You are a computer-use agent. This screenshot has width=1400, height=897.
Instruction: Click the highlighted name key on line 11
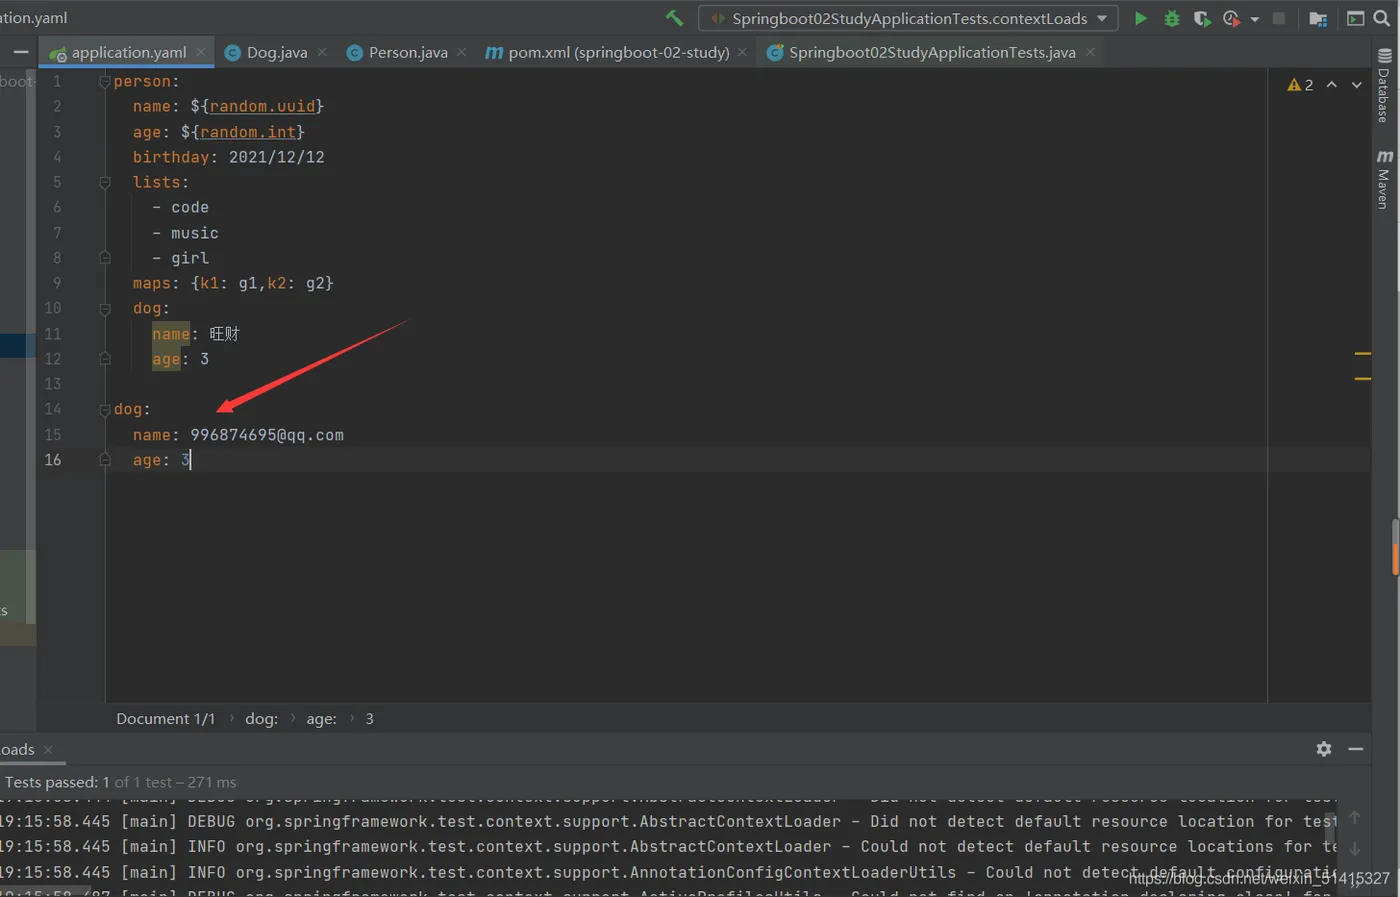coord(171,334)
